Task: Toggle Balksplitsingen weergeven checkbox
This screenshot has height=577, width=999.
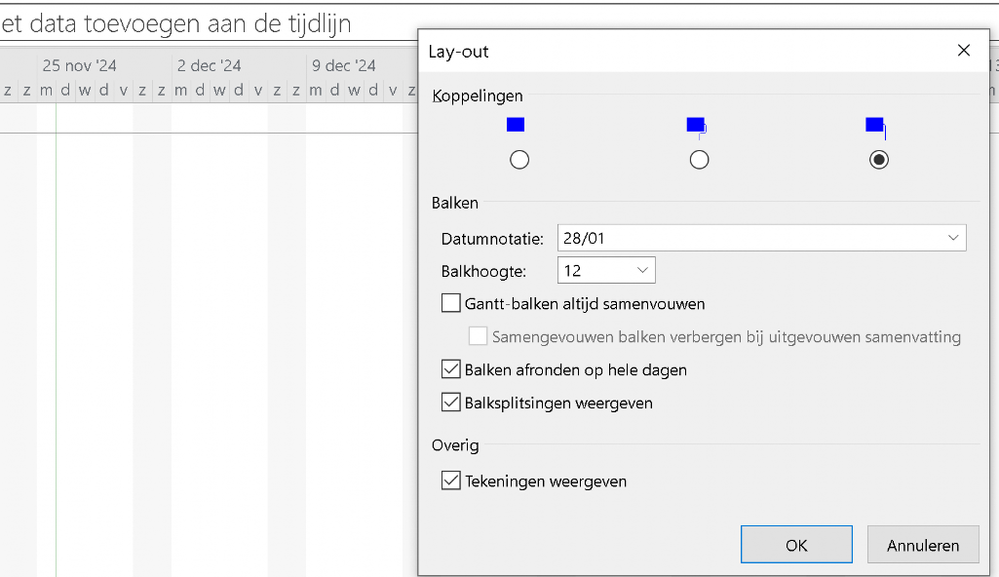Action: point(451,402)
